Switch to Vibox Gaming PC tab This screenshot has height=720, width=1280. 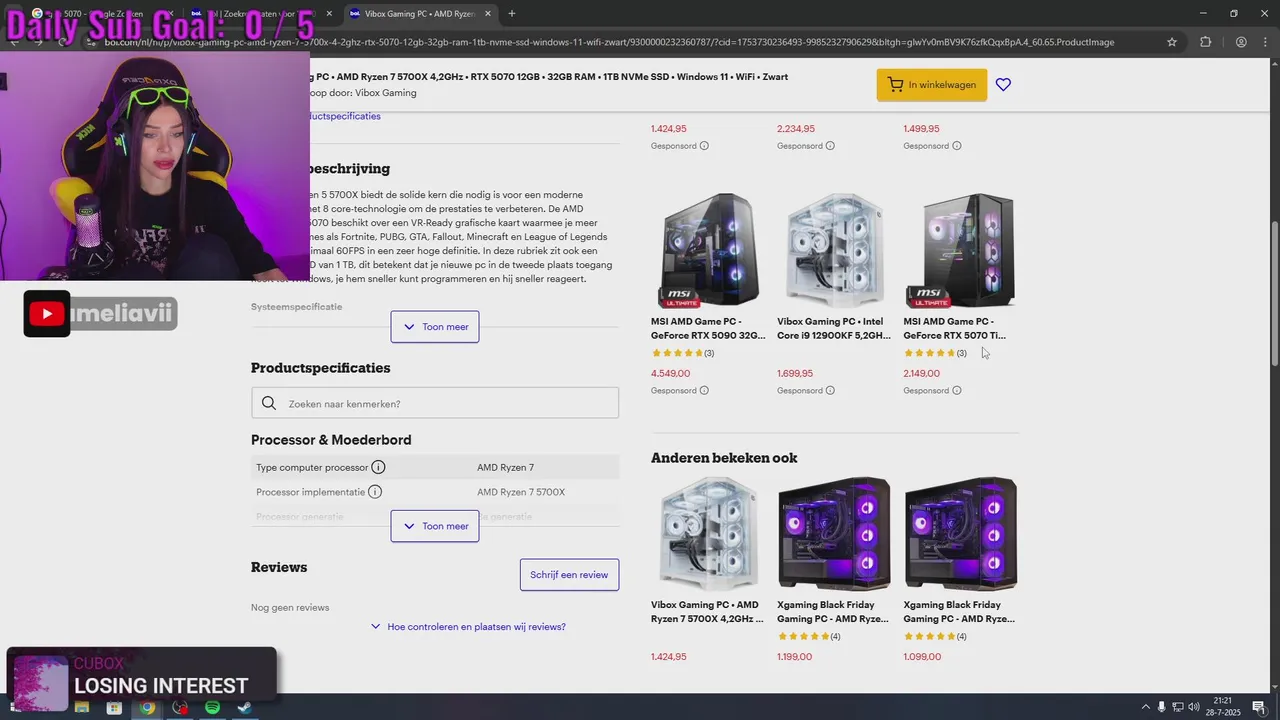pos(420,14)
